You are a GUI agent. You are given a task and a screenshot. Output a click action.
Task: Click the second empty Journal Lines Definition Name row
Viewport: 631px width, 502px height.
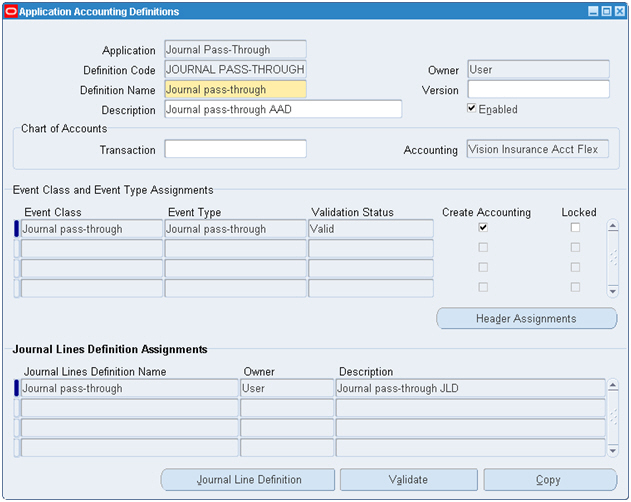coord(129,428)
